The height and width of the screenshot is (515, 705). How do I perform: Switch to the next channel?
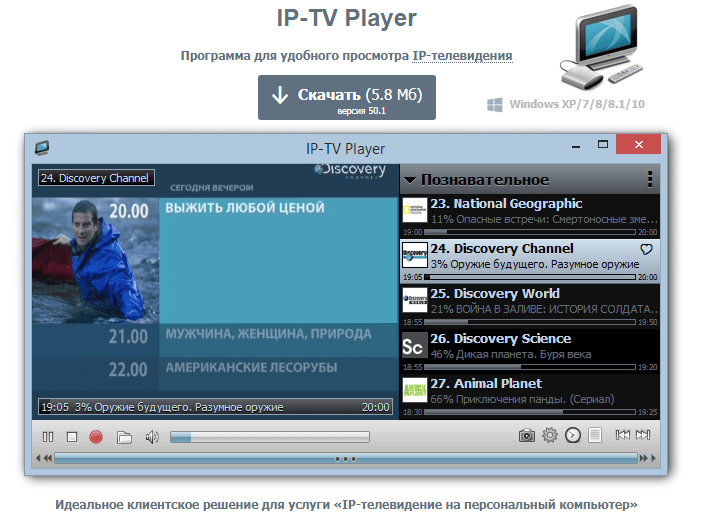tap(643, 435)
